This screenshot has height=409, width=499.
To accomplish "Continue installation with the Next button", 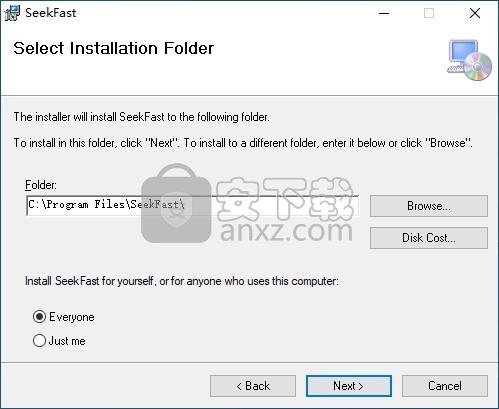I will [349, 386].
